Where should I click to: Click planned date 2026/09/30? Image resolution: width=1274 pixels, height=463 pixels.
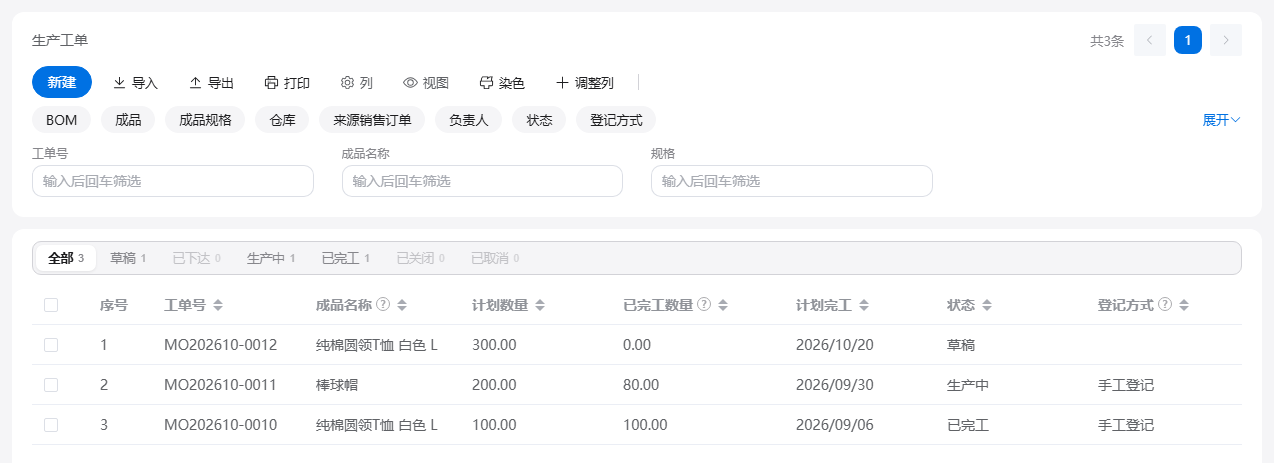coord(835,385)
